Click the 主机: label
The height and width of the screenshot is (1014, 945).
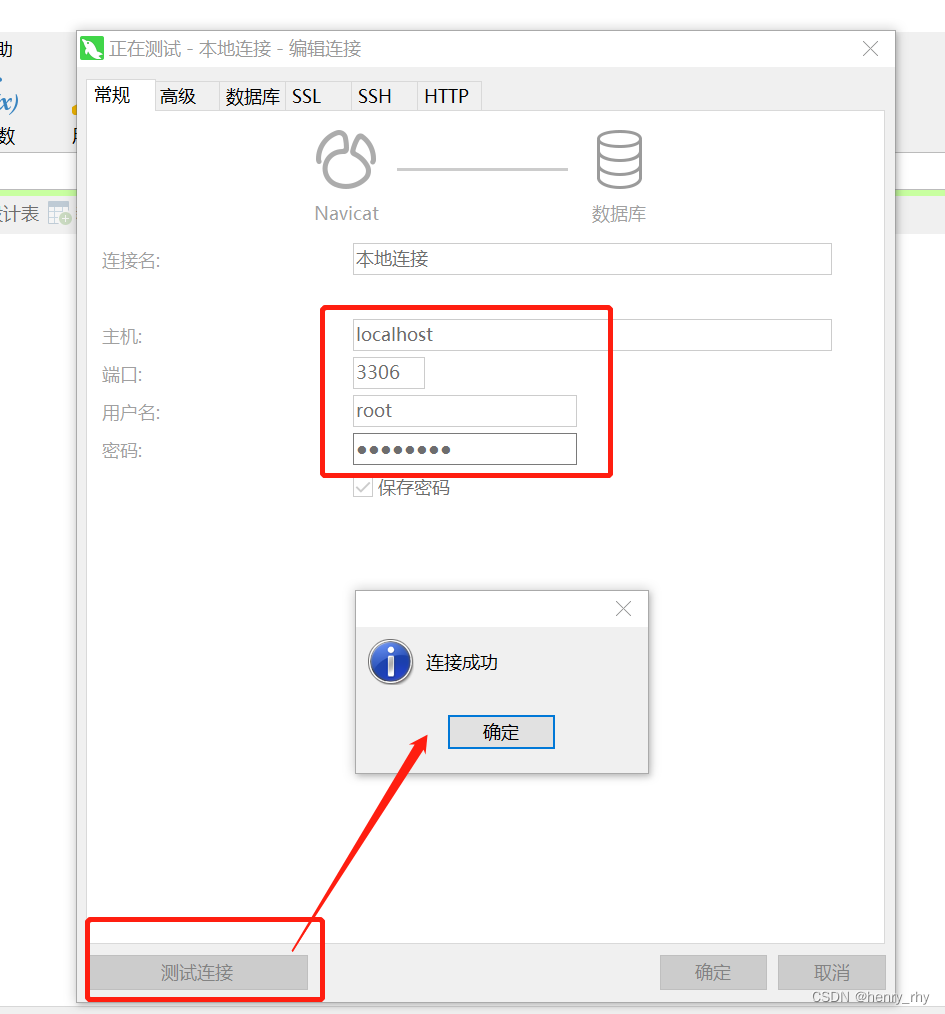pyautogui.click(x=122, y=337)
